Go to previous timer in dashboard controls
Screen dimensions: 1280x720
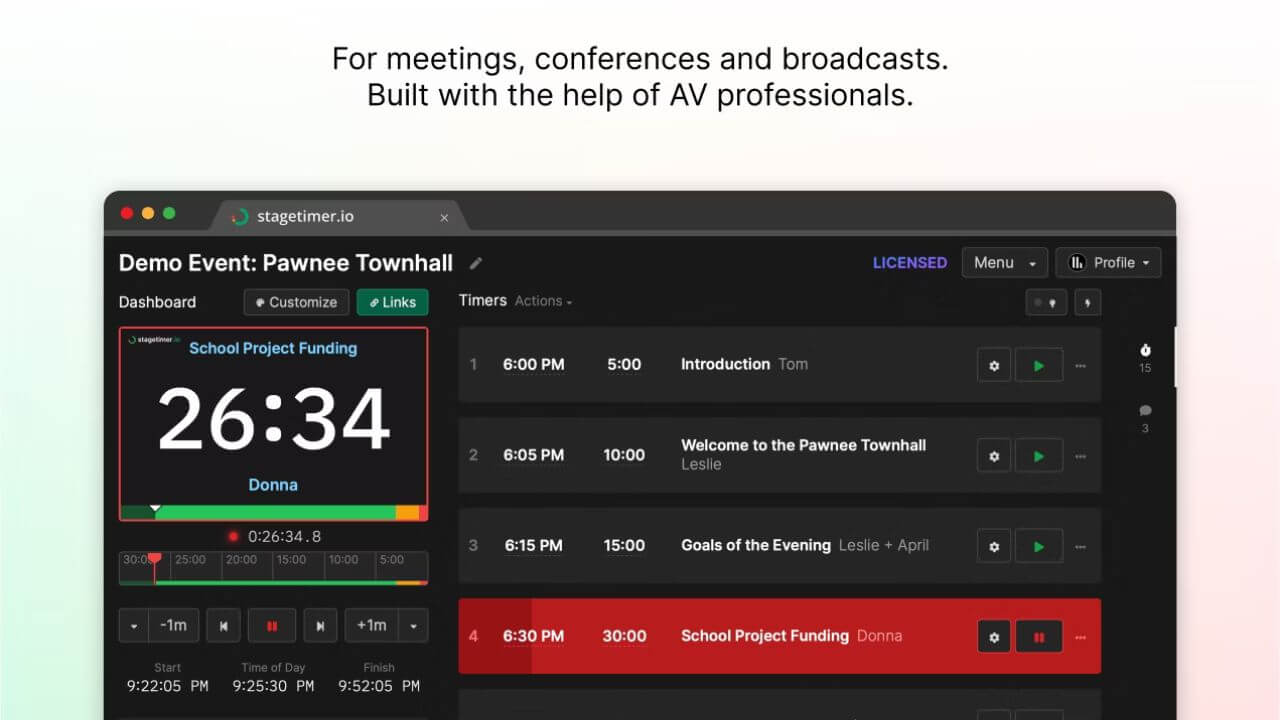click(223, 626)
